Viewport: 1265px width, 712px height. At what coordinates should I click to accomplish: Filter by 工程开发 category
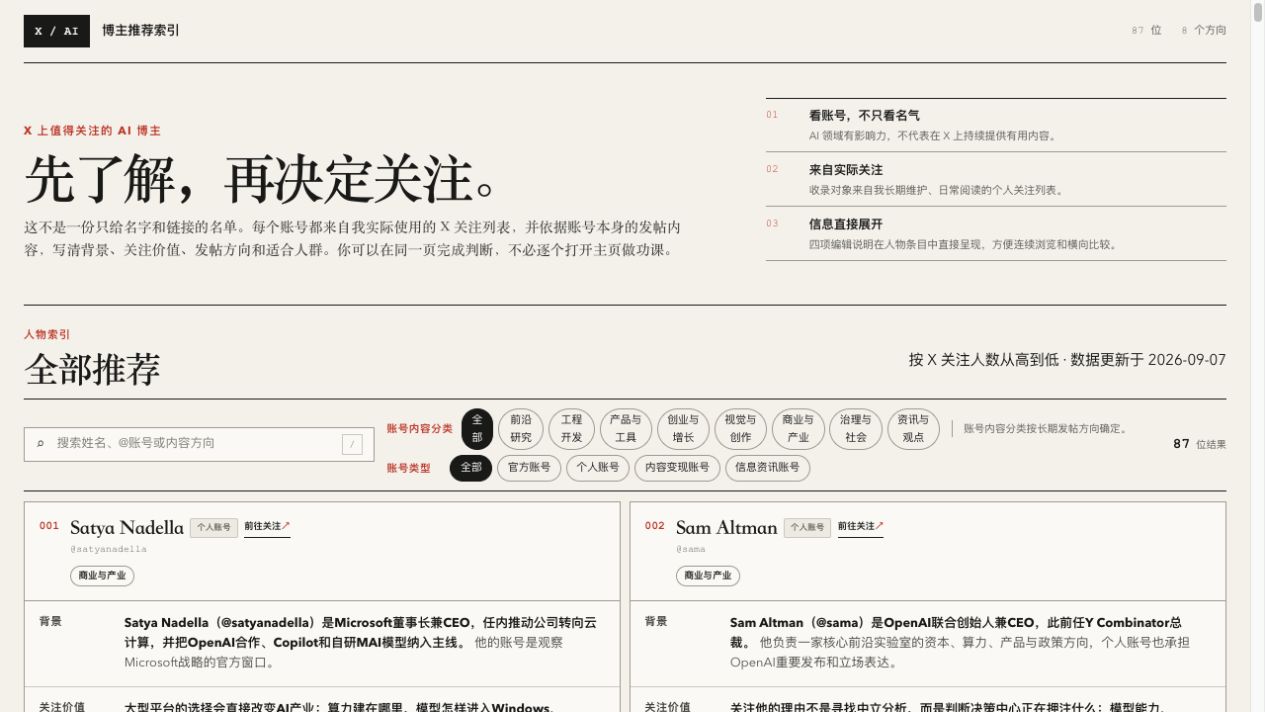[x=571, y=428]
